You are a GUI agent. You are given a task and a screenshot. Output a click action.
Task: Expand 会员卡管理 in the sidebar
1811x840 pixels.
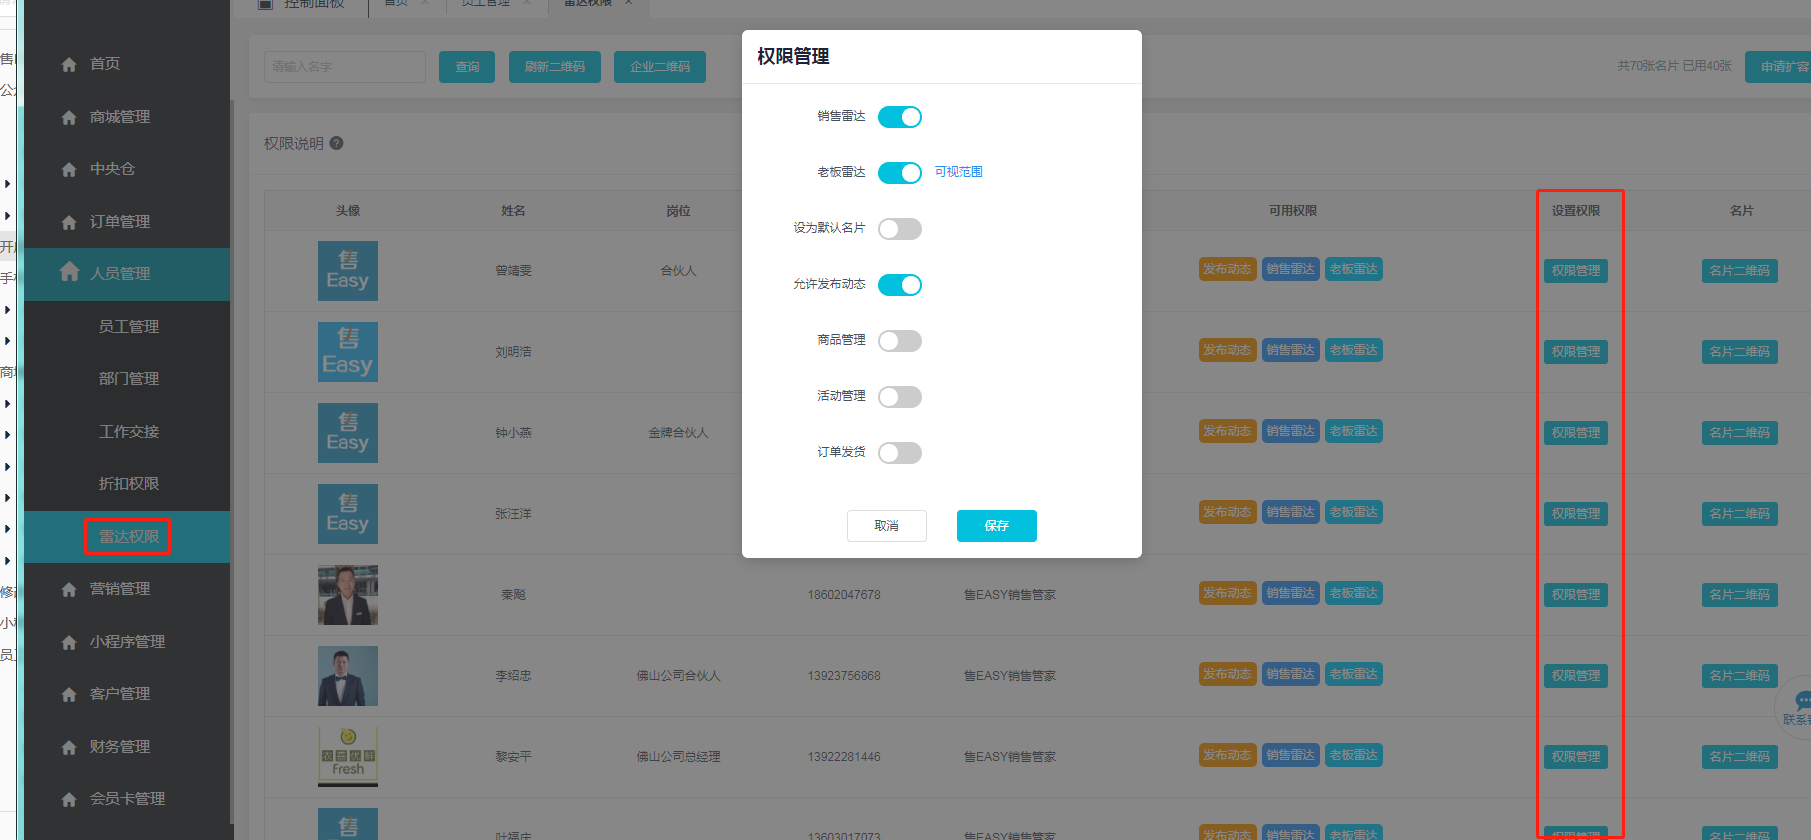tap(127, 799)
